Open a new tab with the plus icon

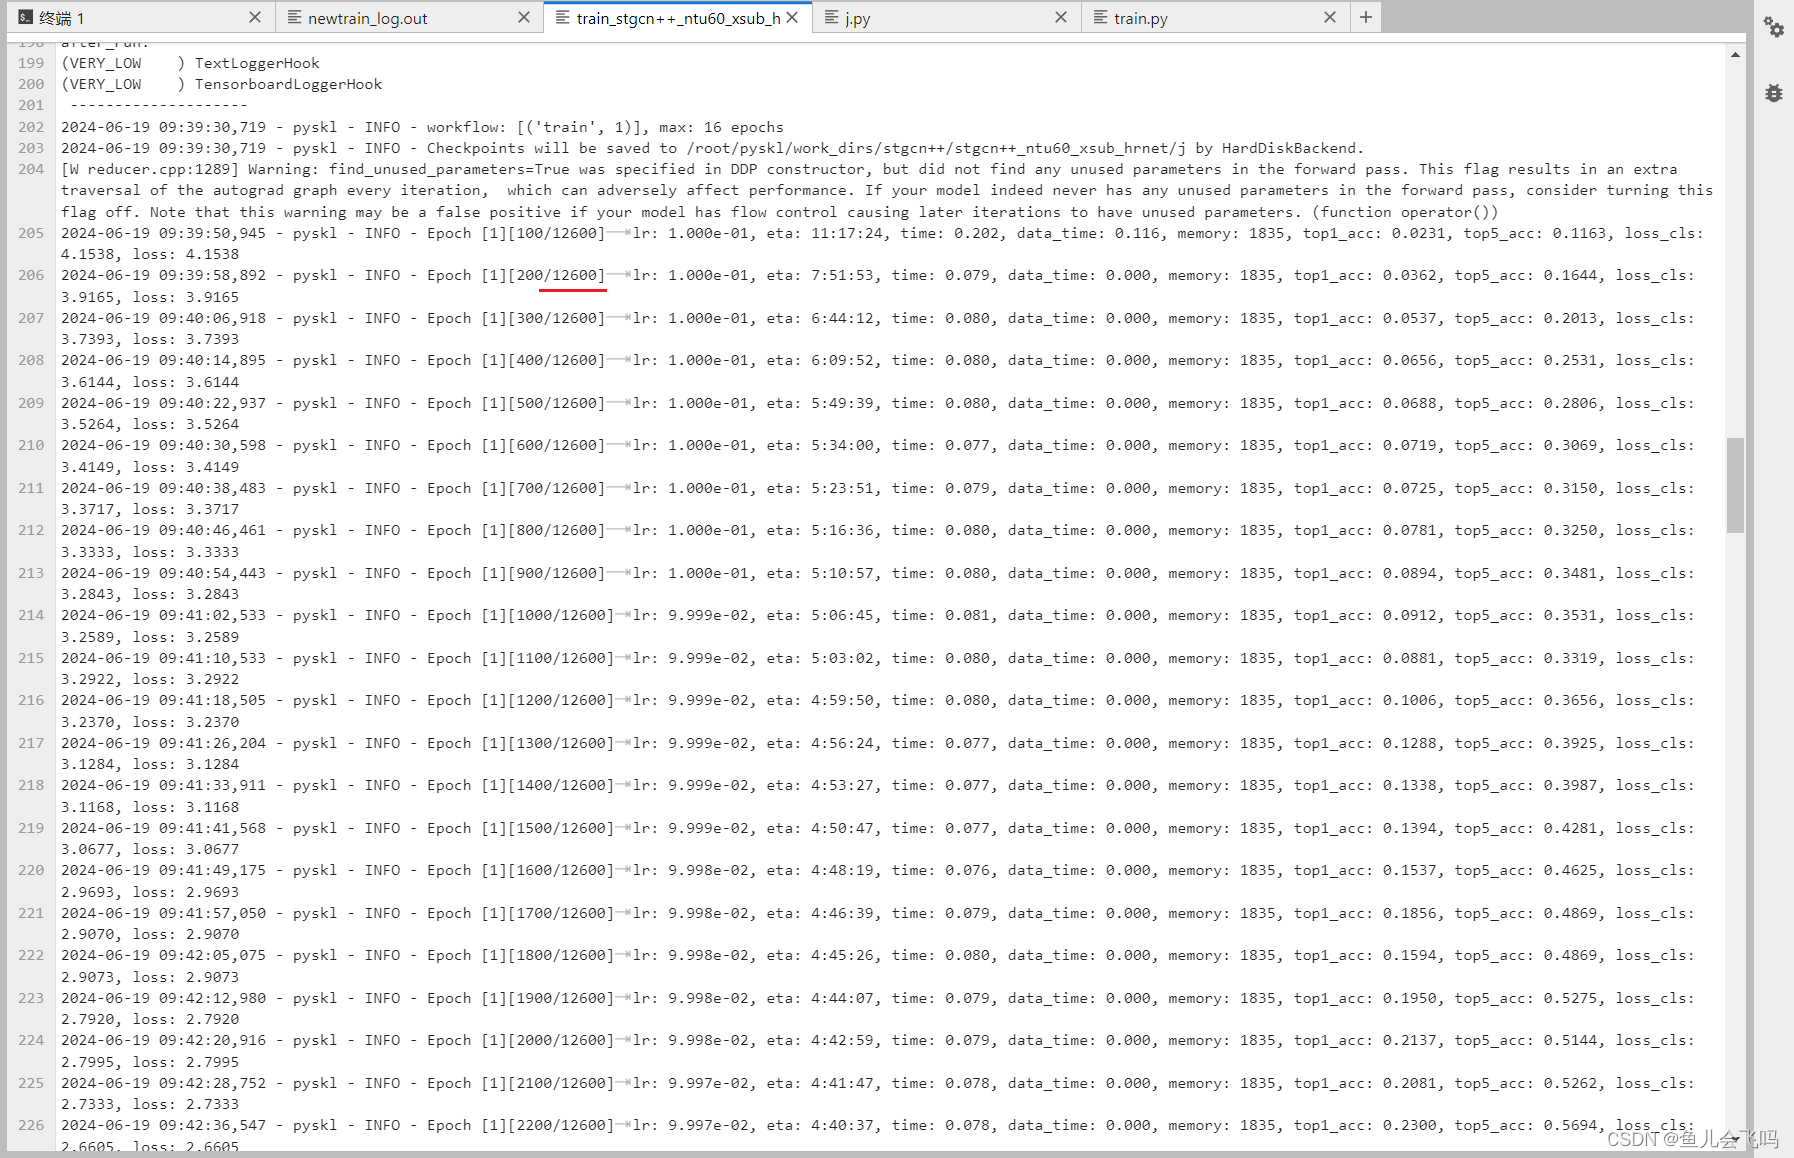[x=1366, y=17]
